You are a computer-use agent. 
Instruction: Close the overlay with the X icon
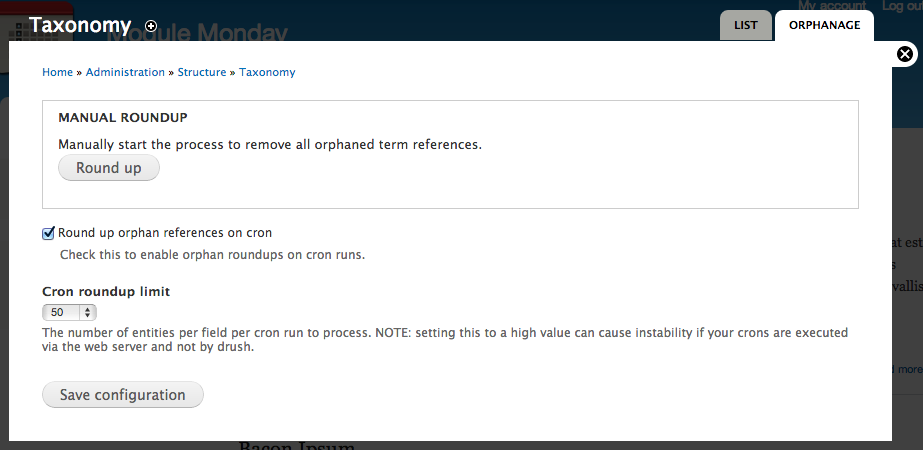[905, 54]
